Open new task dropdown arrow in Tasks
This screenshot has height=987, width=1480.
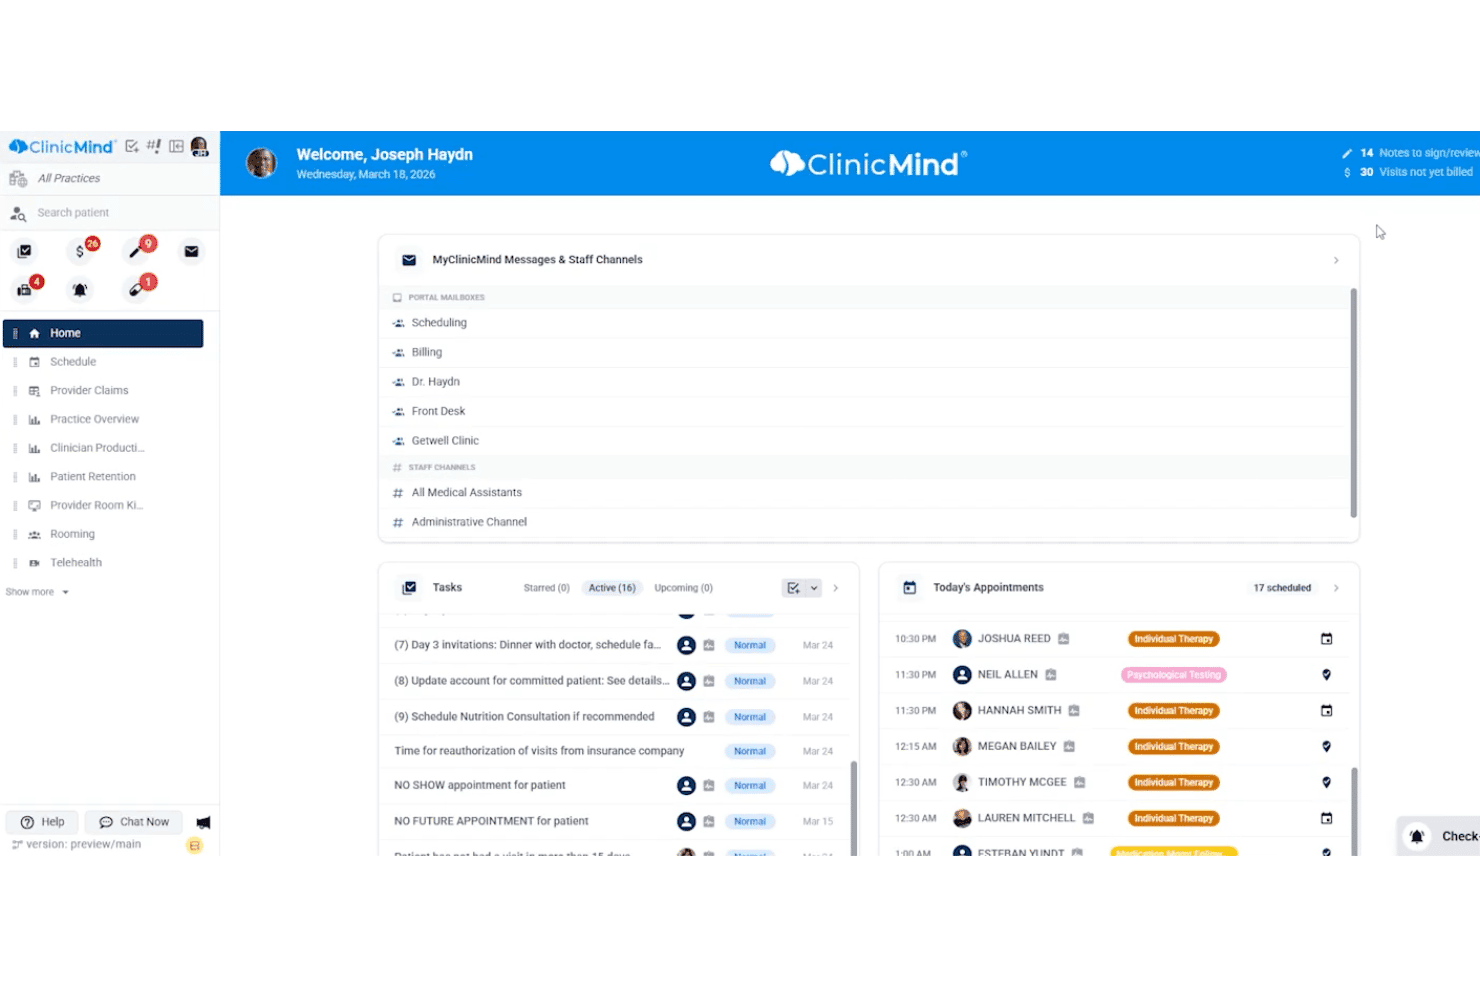pyautogui.click(x=814, y=588)
